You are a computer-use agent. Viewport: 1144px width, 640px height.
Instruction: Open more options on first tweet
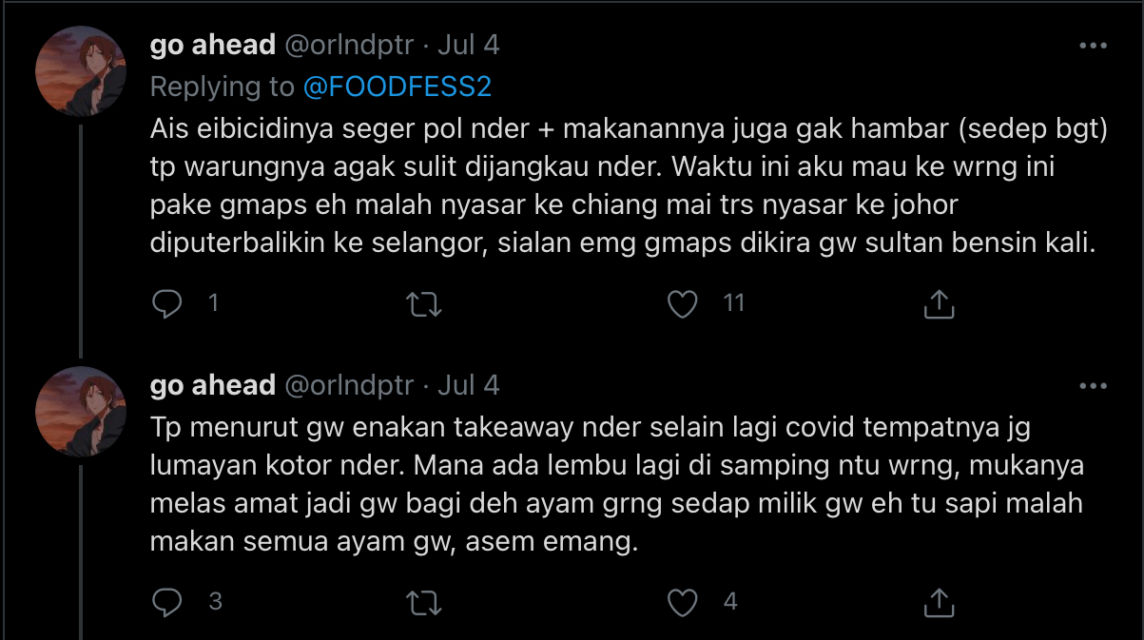tap(1093, 46)
